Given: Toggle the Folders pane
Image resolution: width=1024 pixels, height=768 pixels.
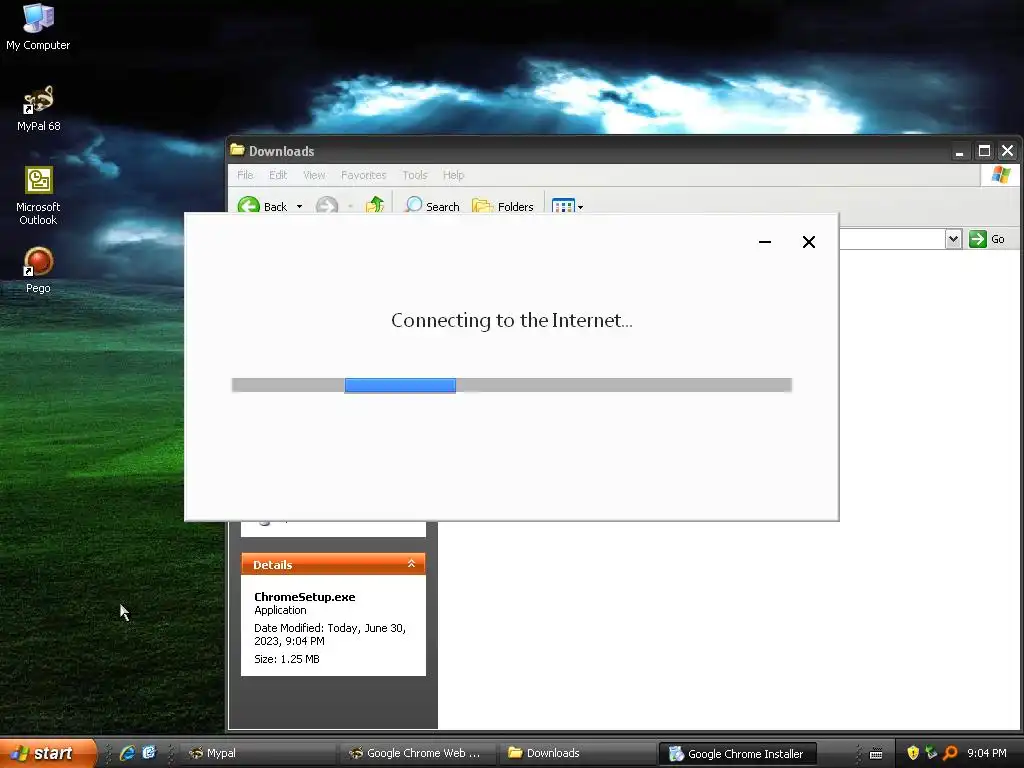Looking at the screenshot, I should click(503, 206).
